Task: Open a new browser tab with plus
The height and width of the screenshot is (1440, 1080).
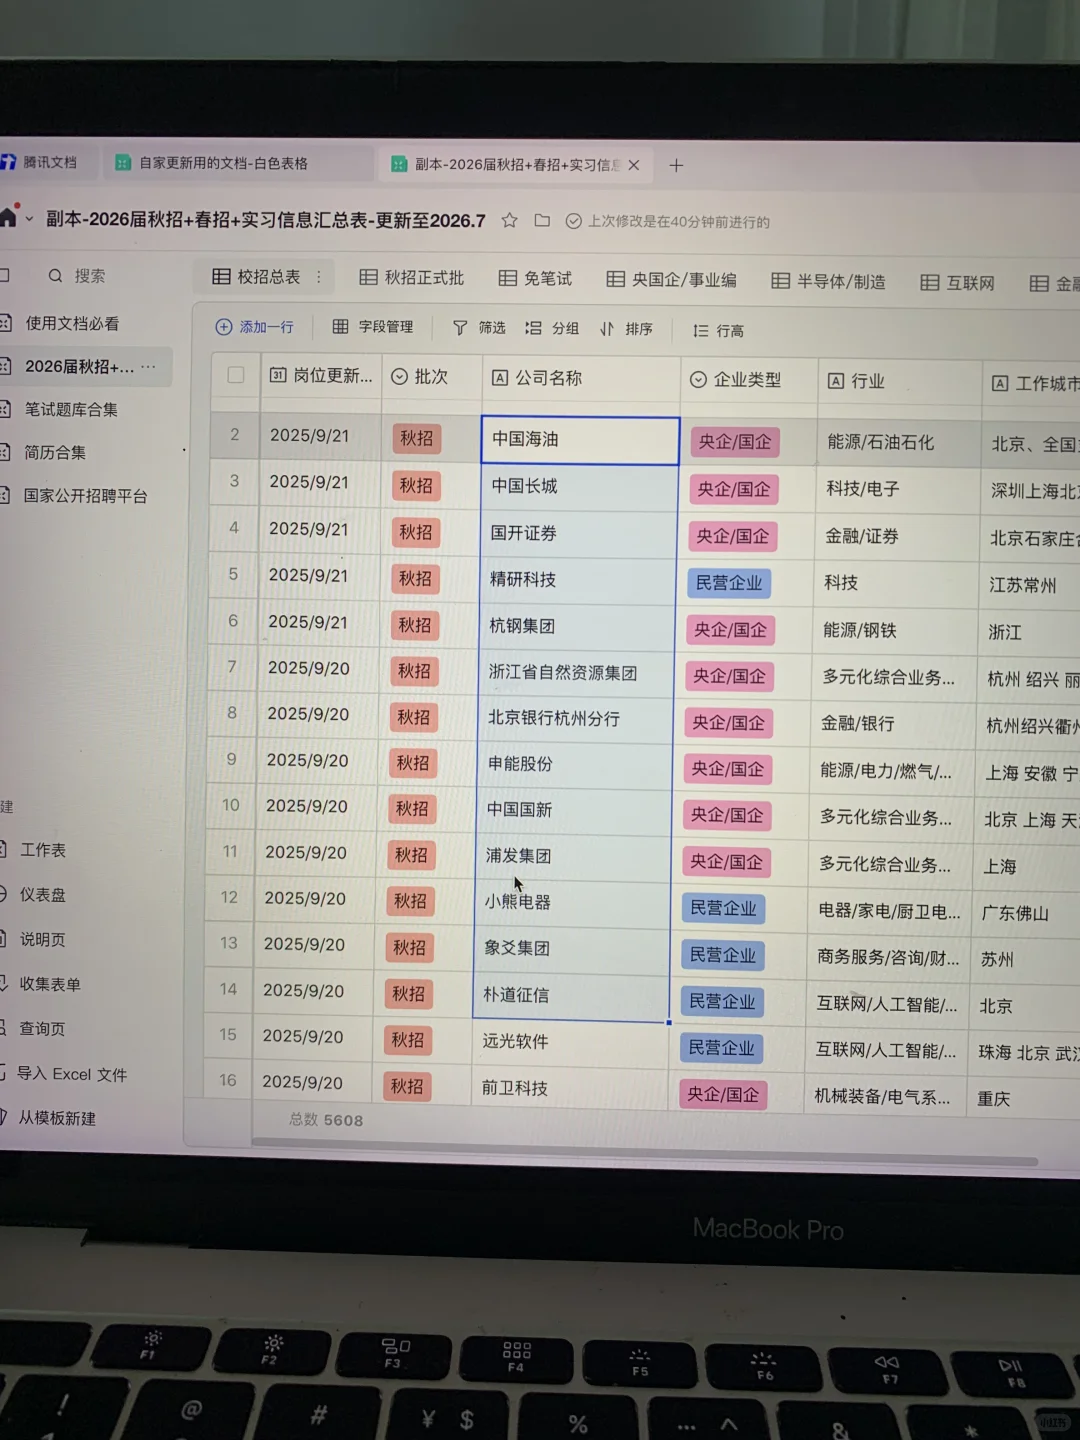Action: (676, 165)
